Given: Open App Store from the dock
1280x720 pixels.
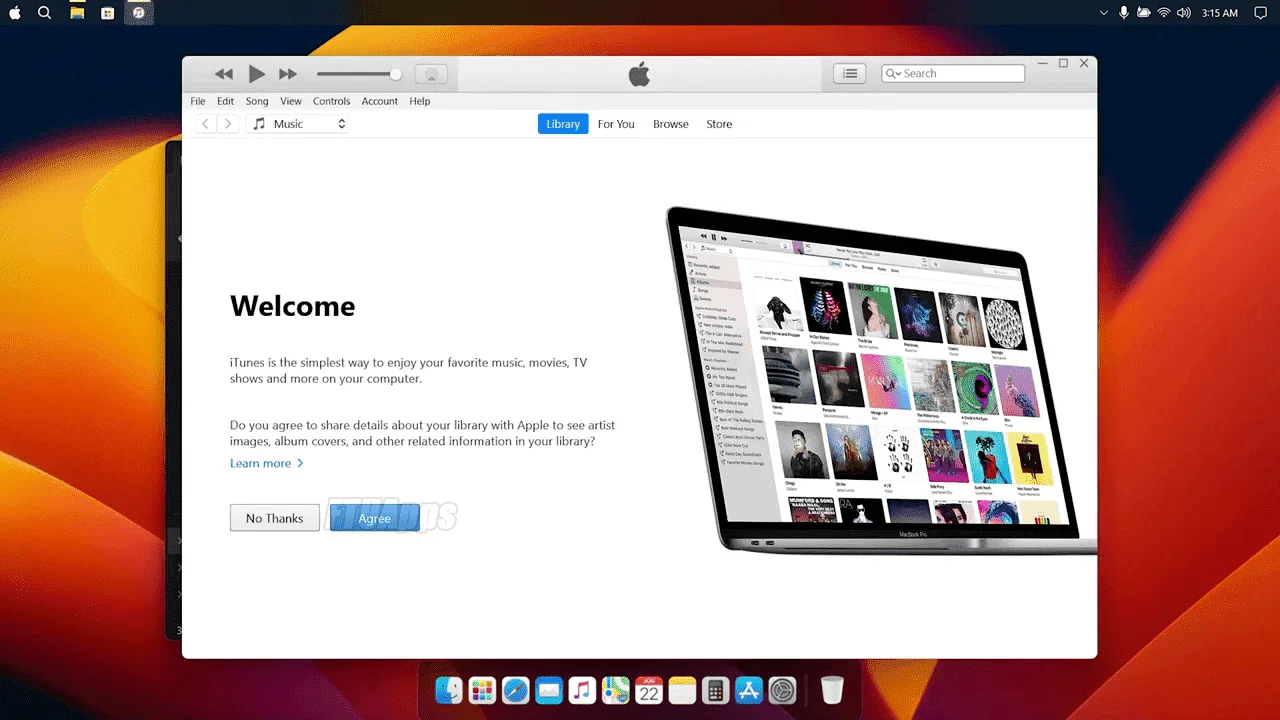Looking at the screenshot, I should [749, 690].
